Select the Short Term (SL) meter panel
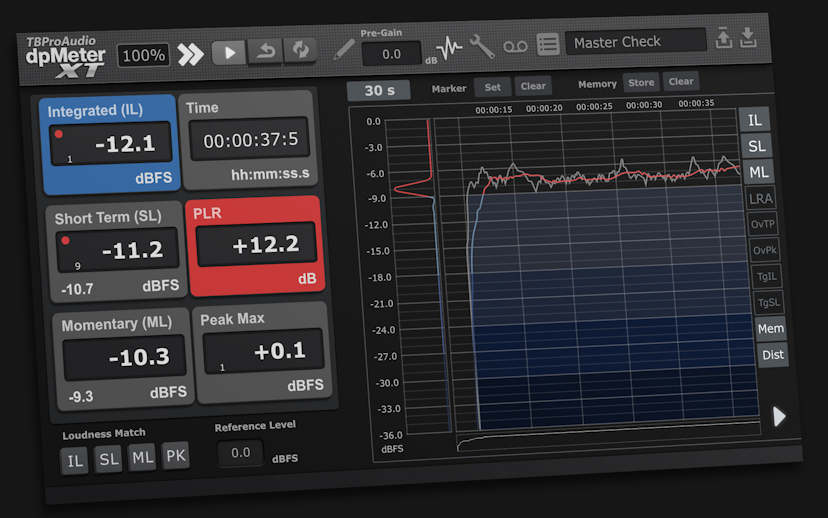828x518 pixels. click(x=116, y=252)
